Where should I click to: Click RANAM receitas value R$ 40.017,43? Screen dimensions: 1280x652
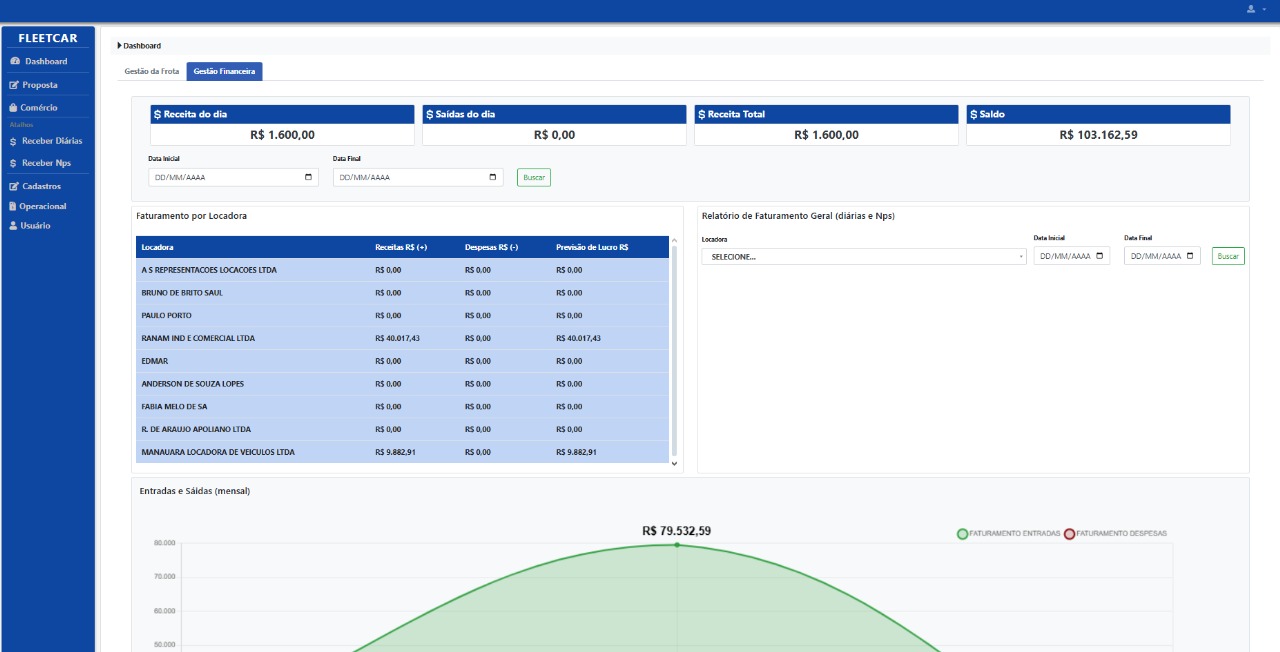coord(397,338)
